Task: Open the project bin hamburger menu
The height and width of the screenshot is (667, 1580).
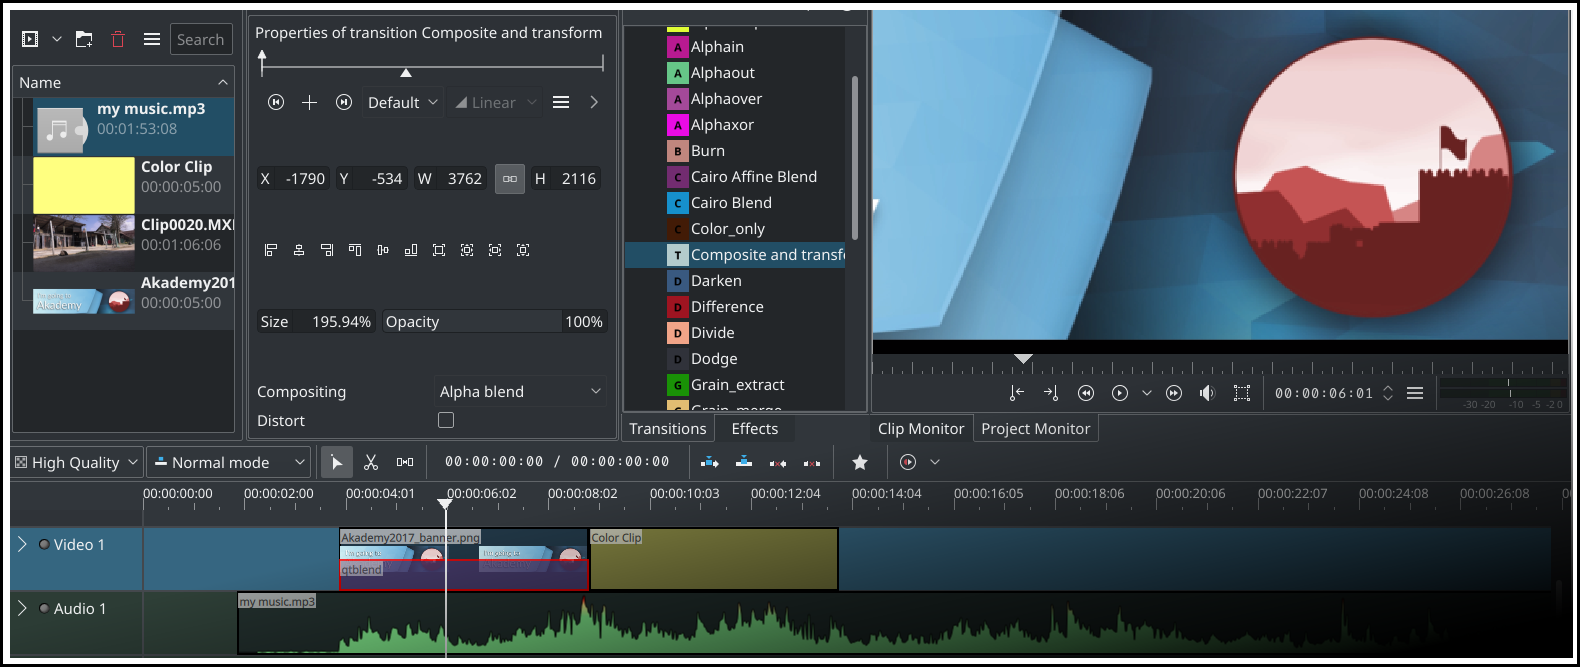Action: click(x=152, y=39)
